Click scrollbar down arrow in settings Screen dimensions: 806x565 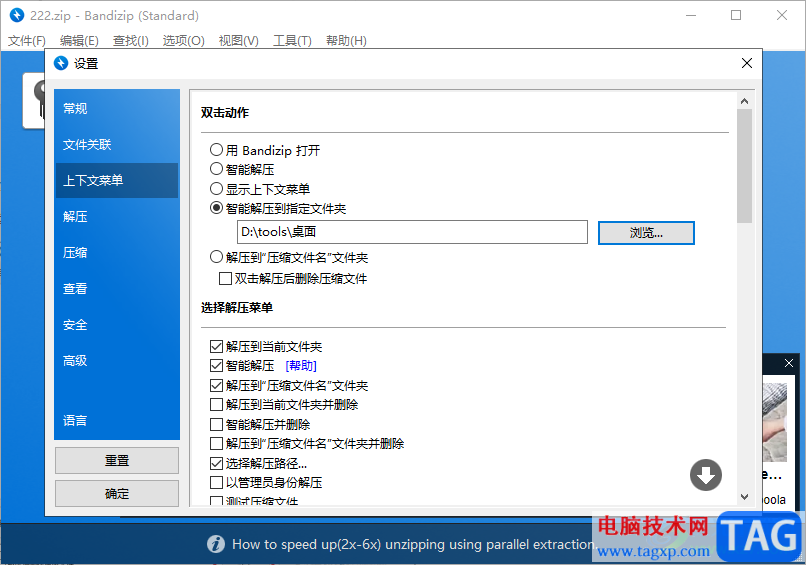[x=744, y=497]
